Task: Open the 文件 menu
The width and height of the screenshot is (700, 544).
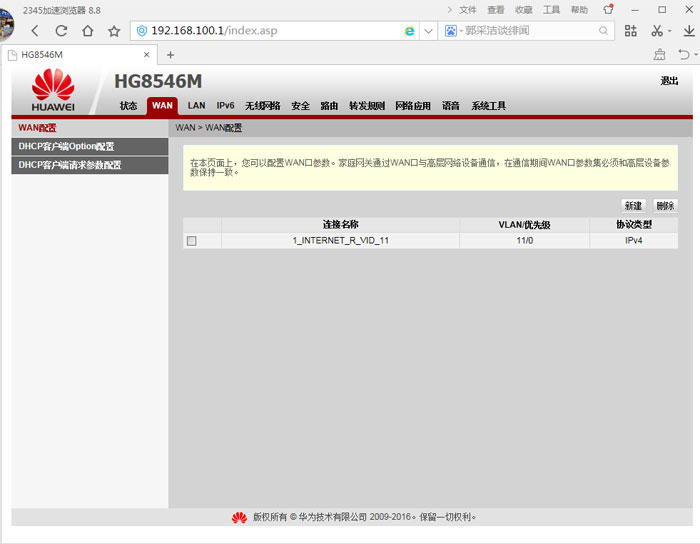Action: [x=468, y=9]
